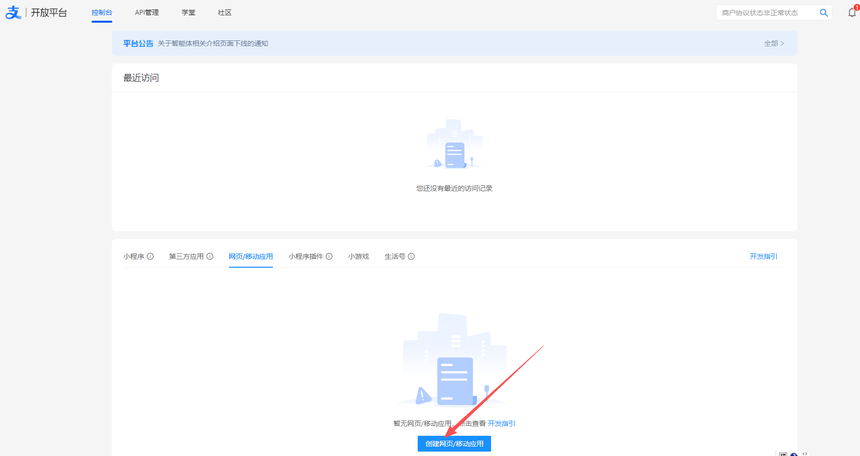Image resolution: width=860 pixels, height=456 pixels.
Task: Switch to the 小游戏 tab
Action: (x=358, y=257)
